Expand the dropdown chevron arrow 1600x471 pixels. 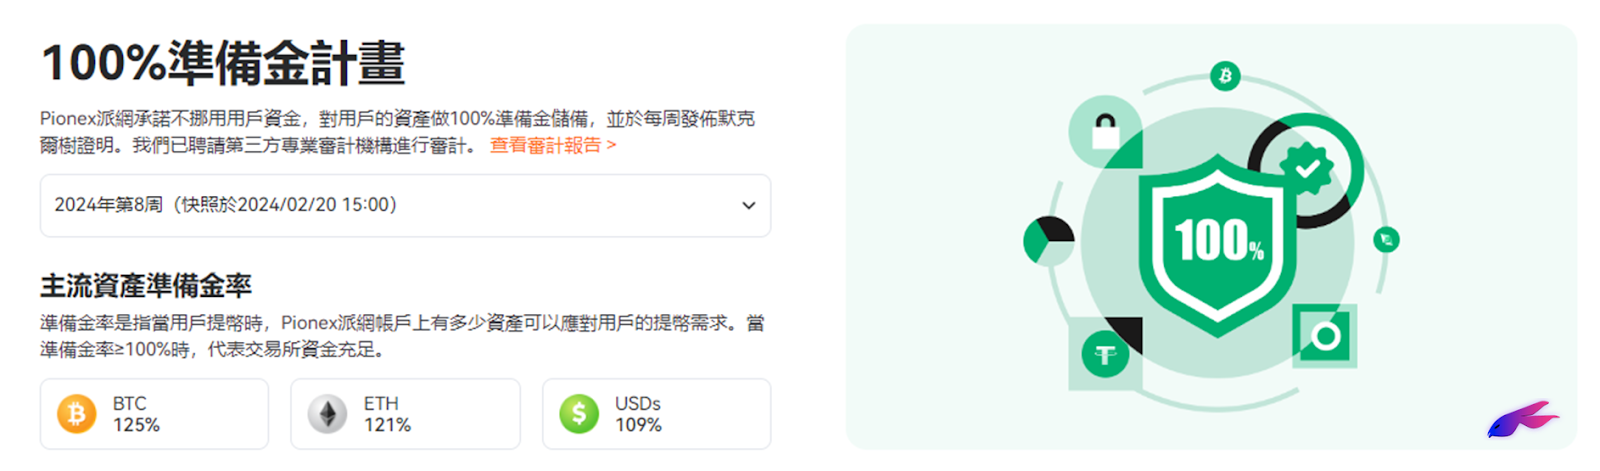(x=748, y=205)
